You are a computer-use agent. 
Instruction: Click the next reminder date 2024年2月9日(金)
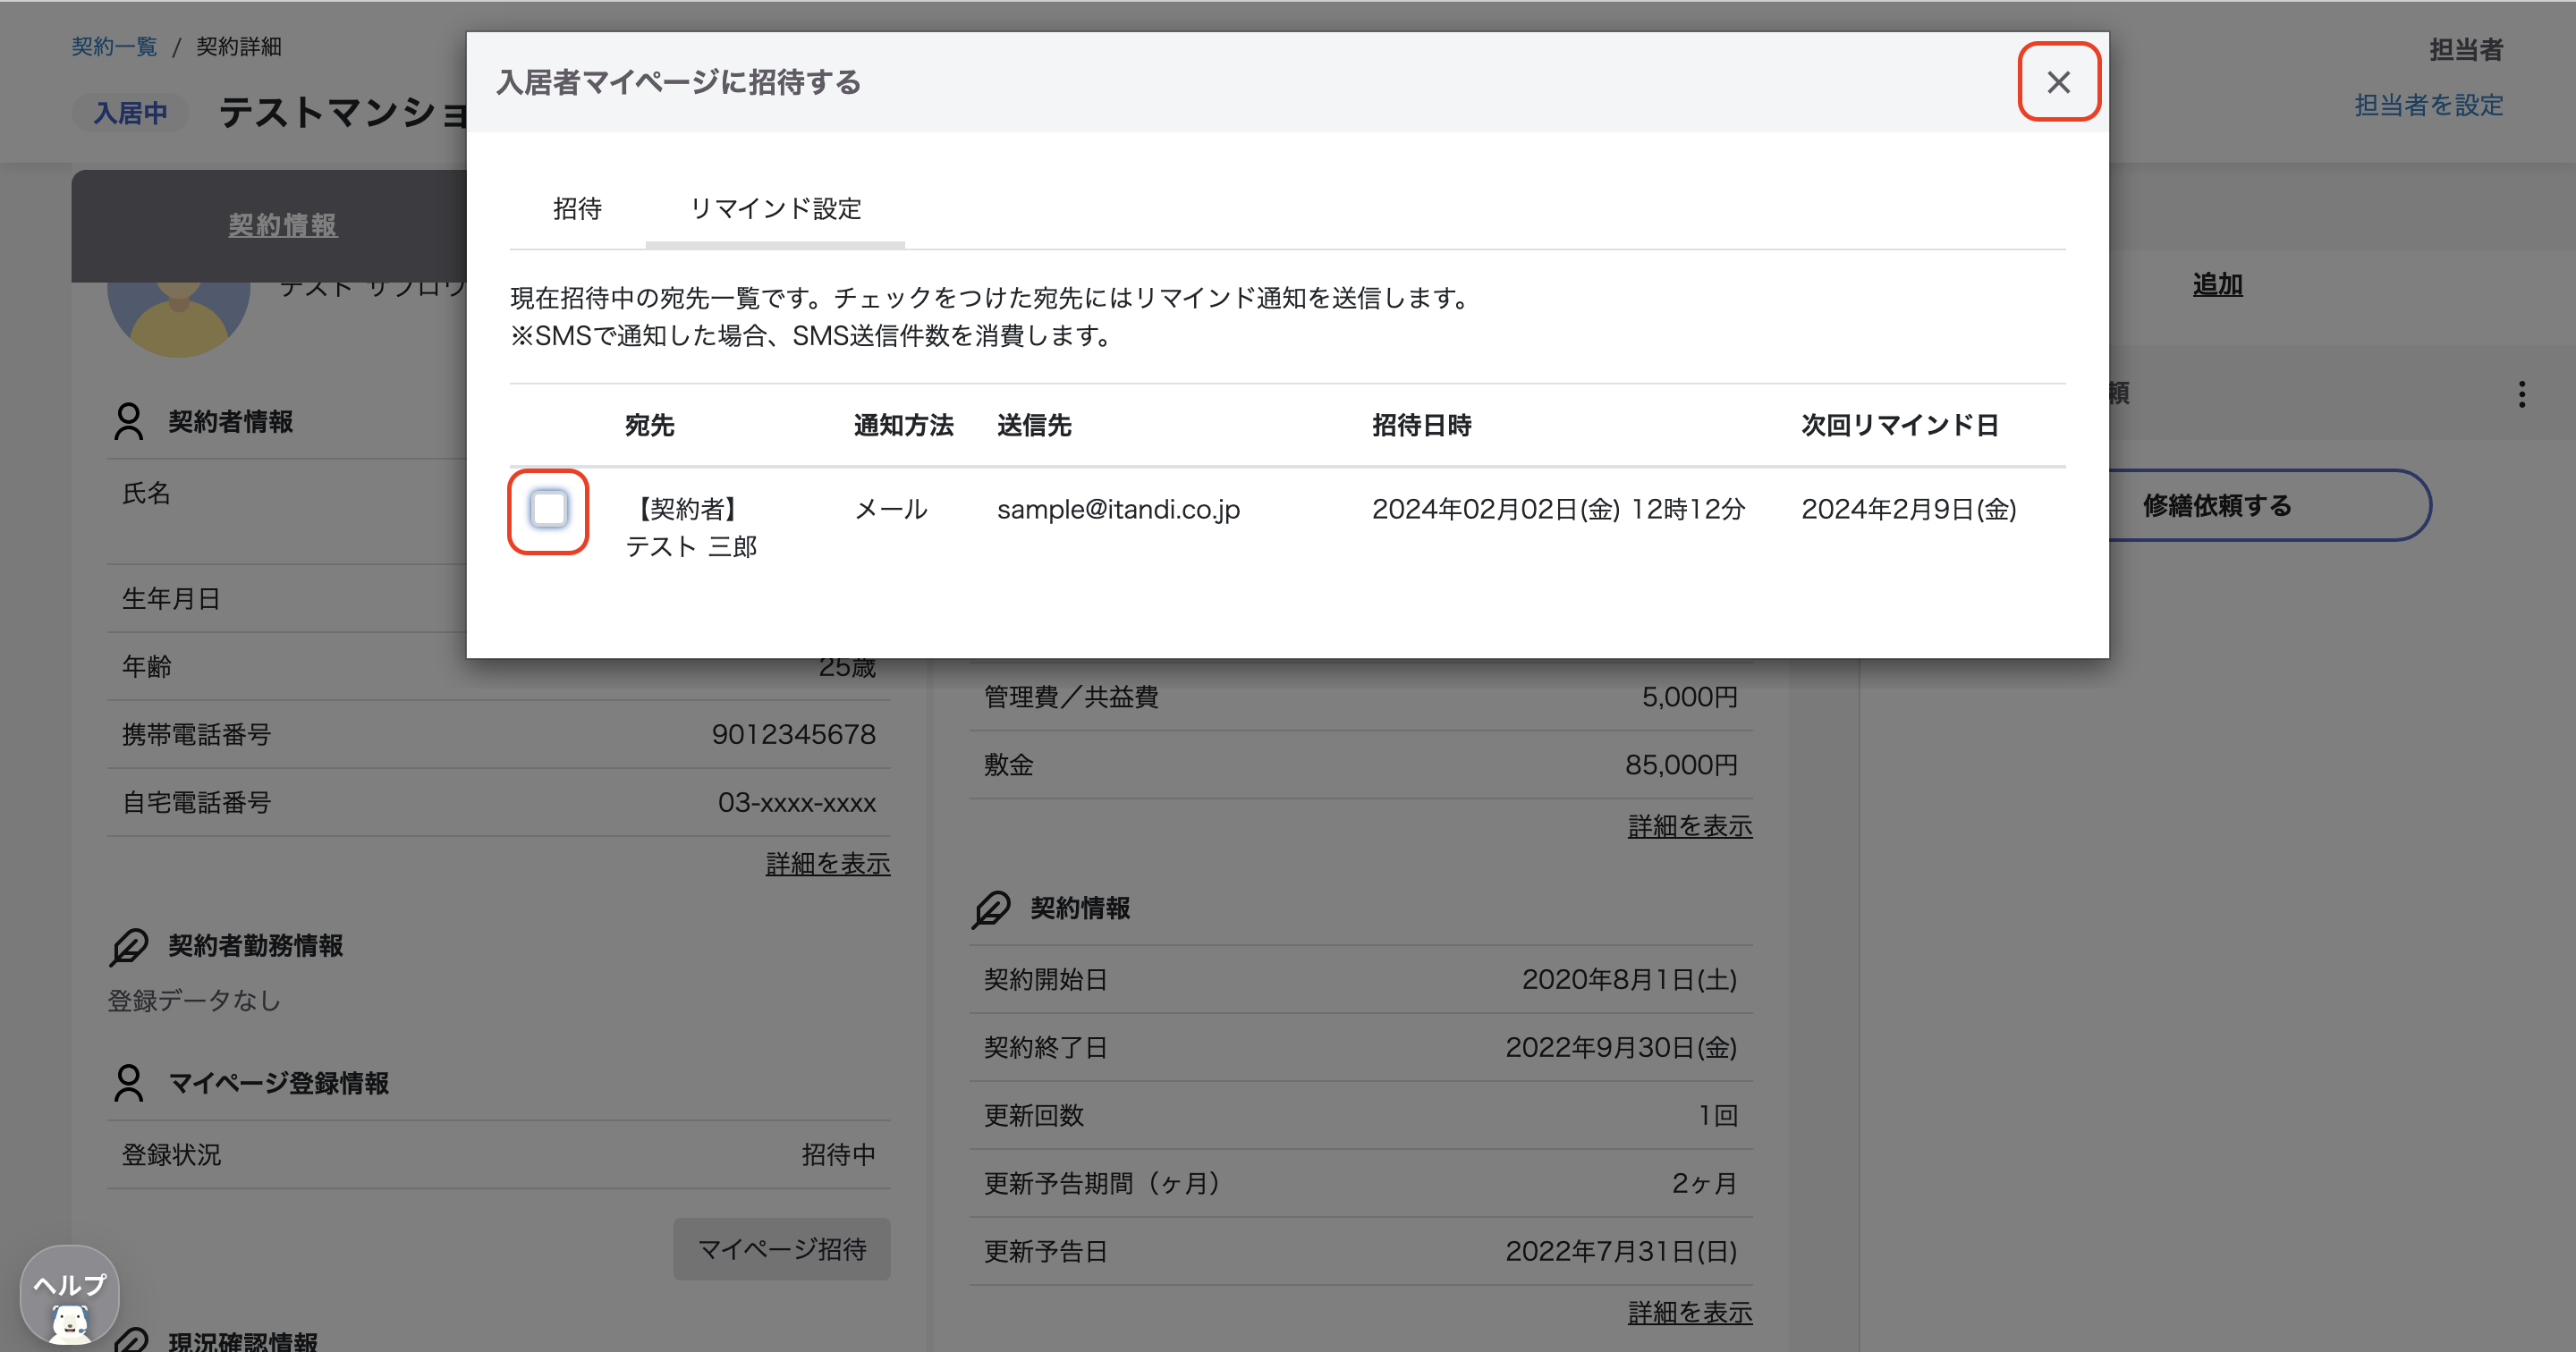click(1908, 509)
